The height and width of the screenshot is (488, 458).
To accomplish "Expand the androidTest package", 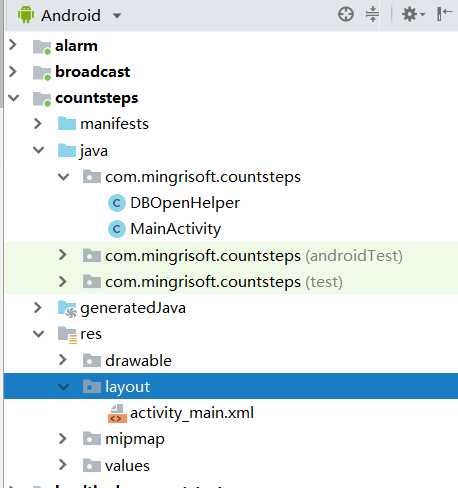I will coord(62,255).
